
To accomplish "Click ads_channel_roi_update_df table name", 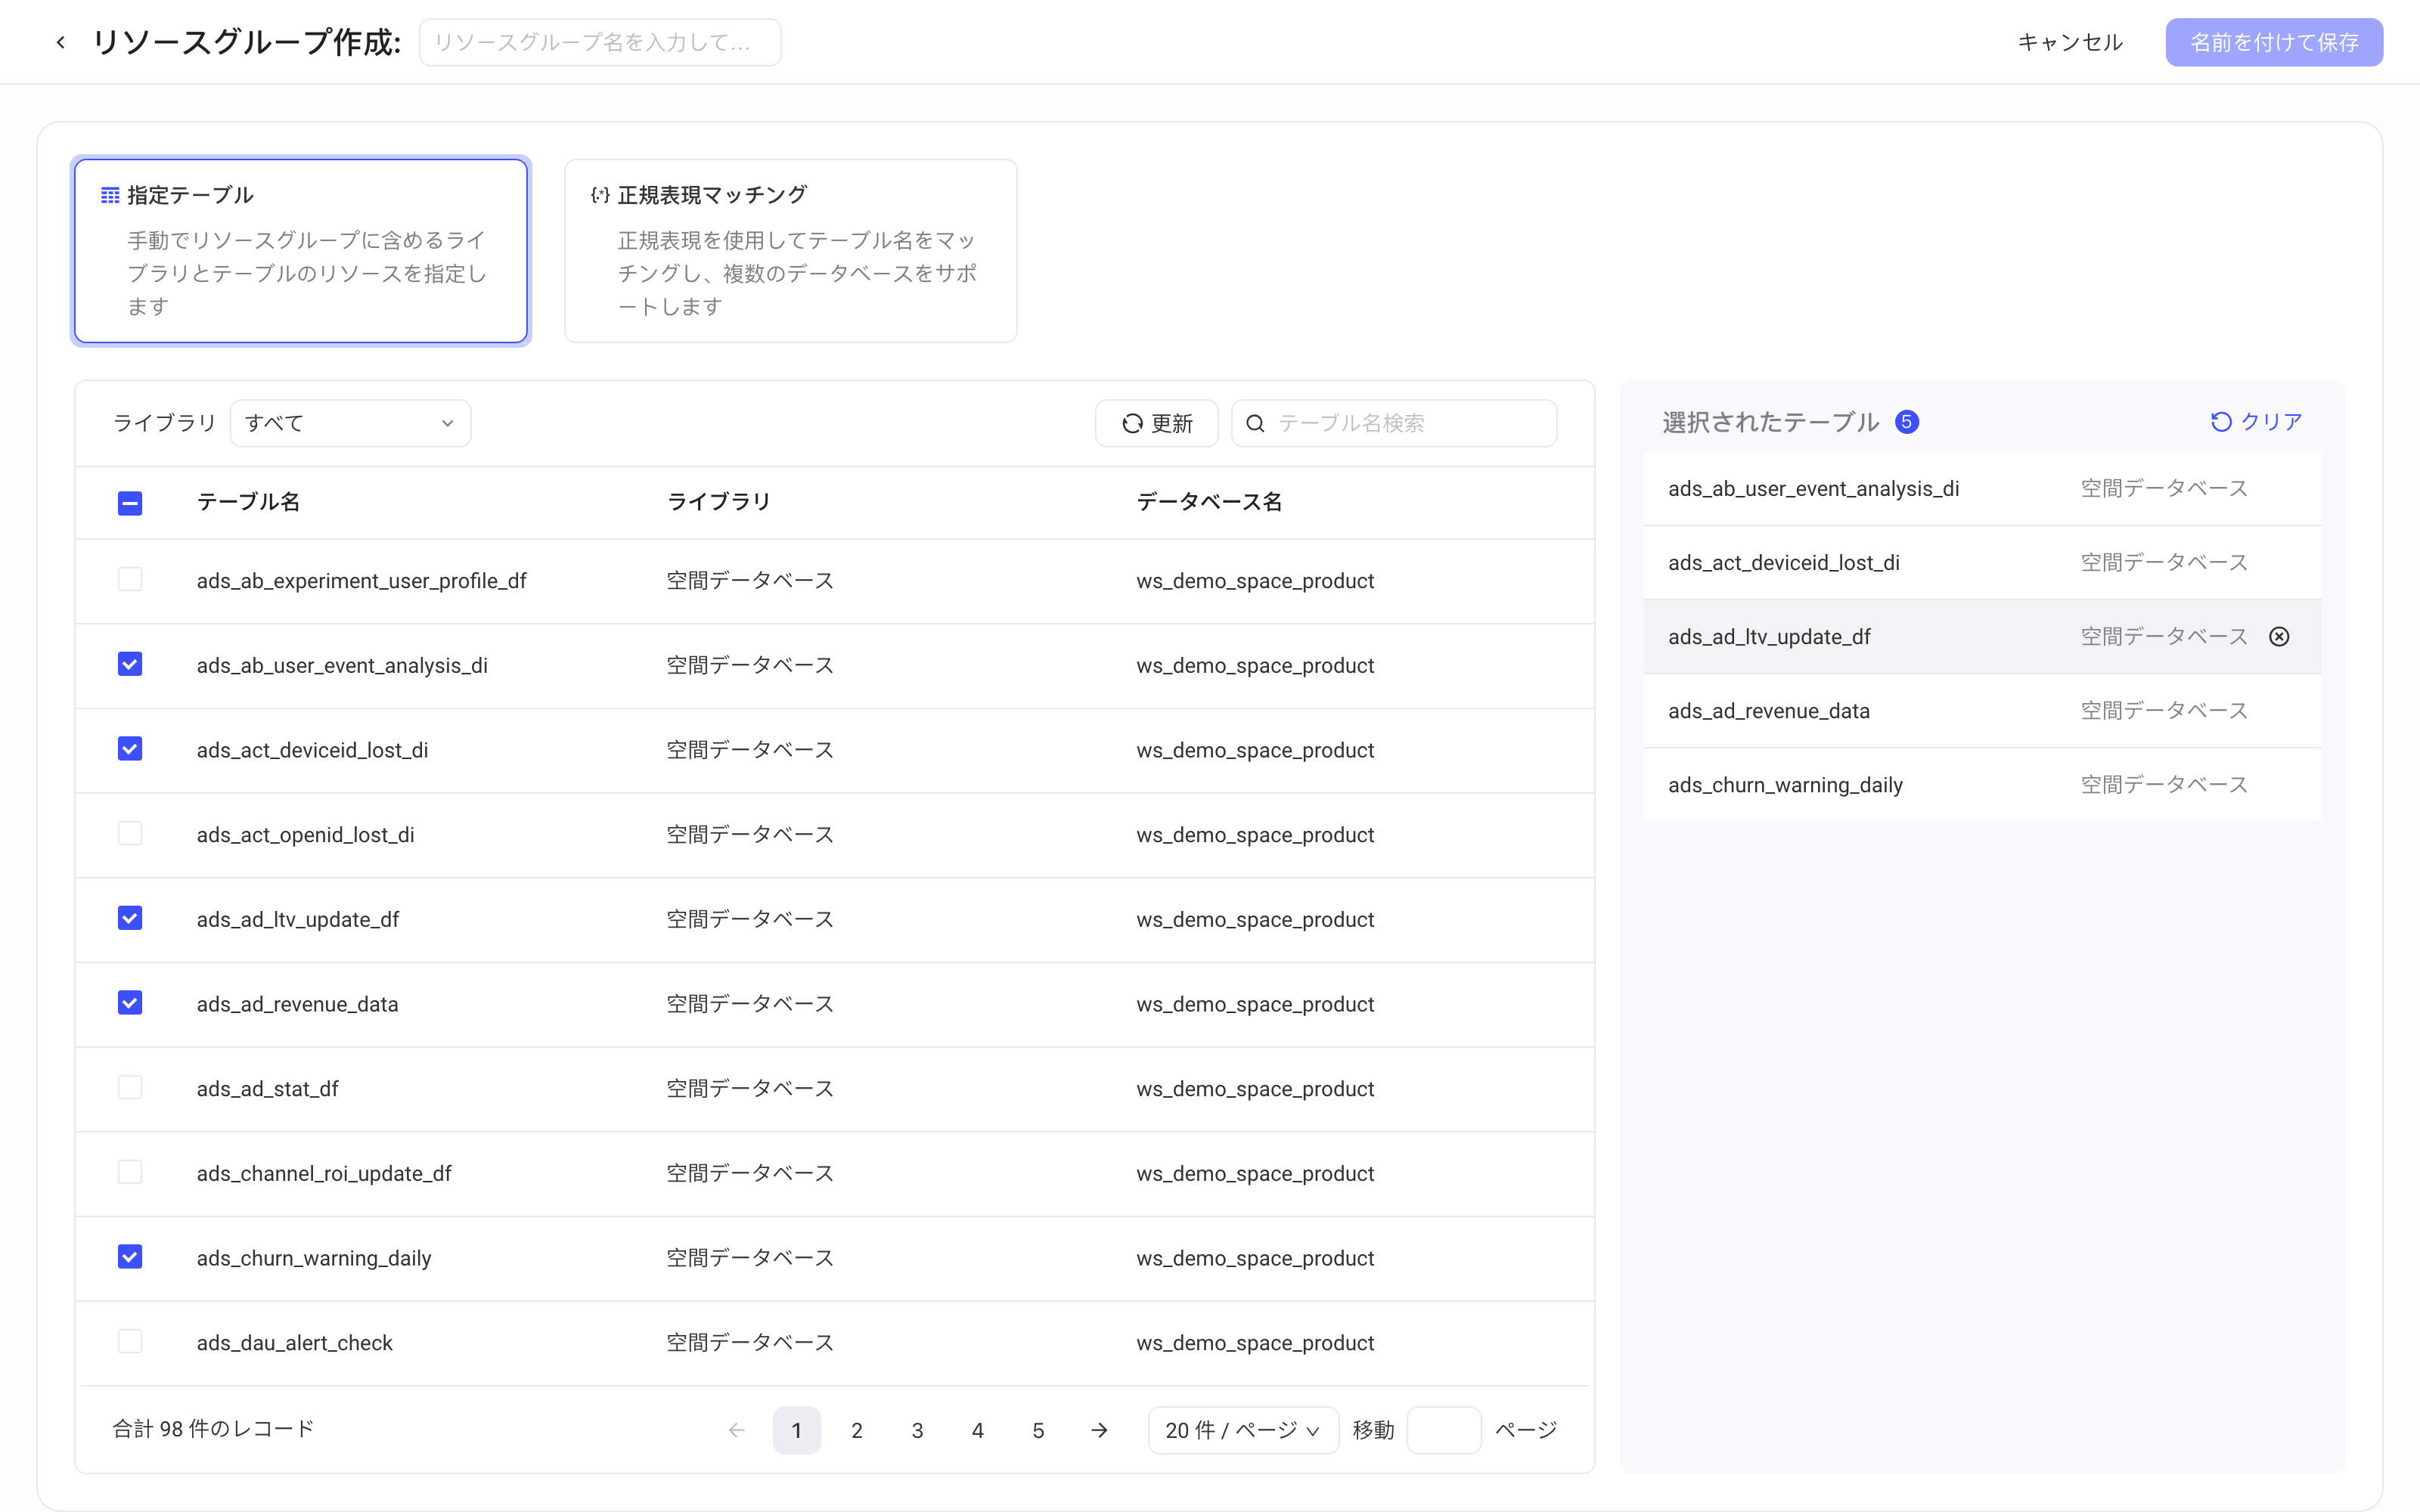I will 324,1174.
